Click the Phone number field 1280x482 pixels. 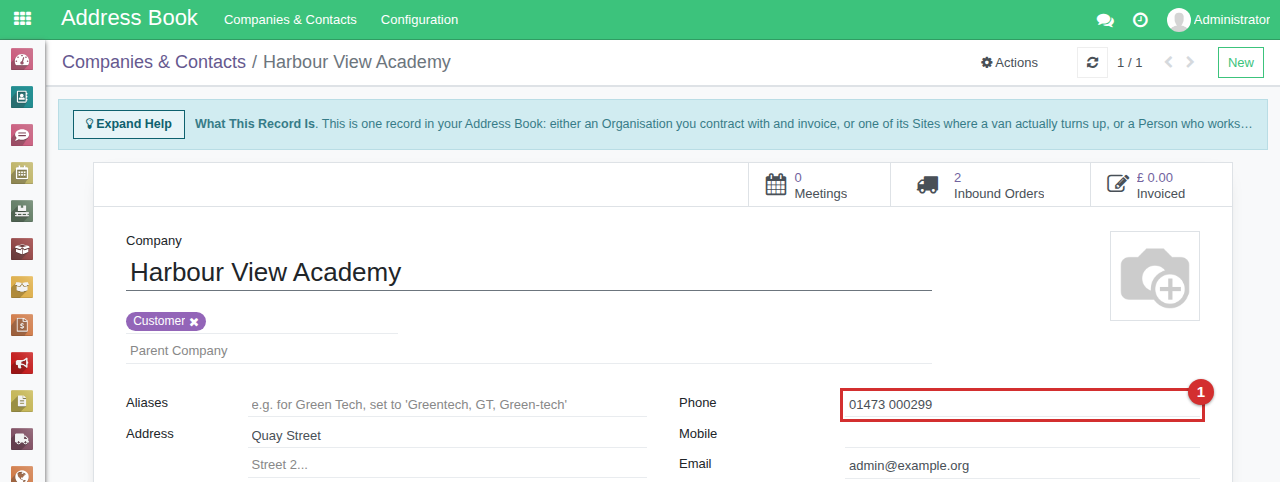(x=1022, y=405)
